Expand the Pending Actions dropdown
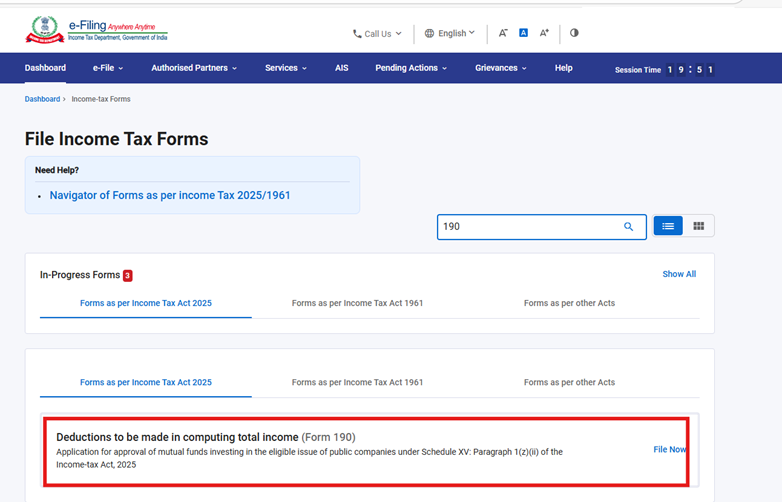 pyautogui.click(x=411, y=68)
